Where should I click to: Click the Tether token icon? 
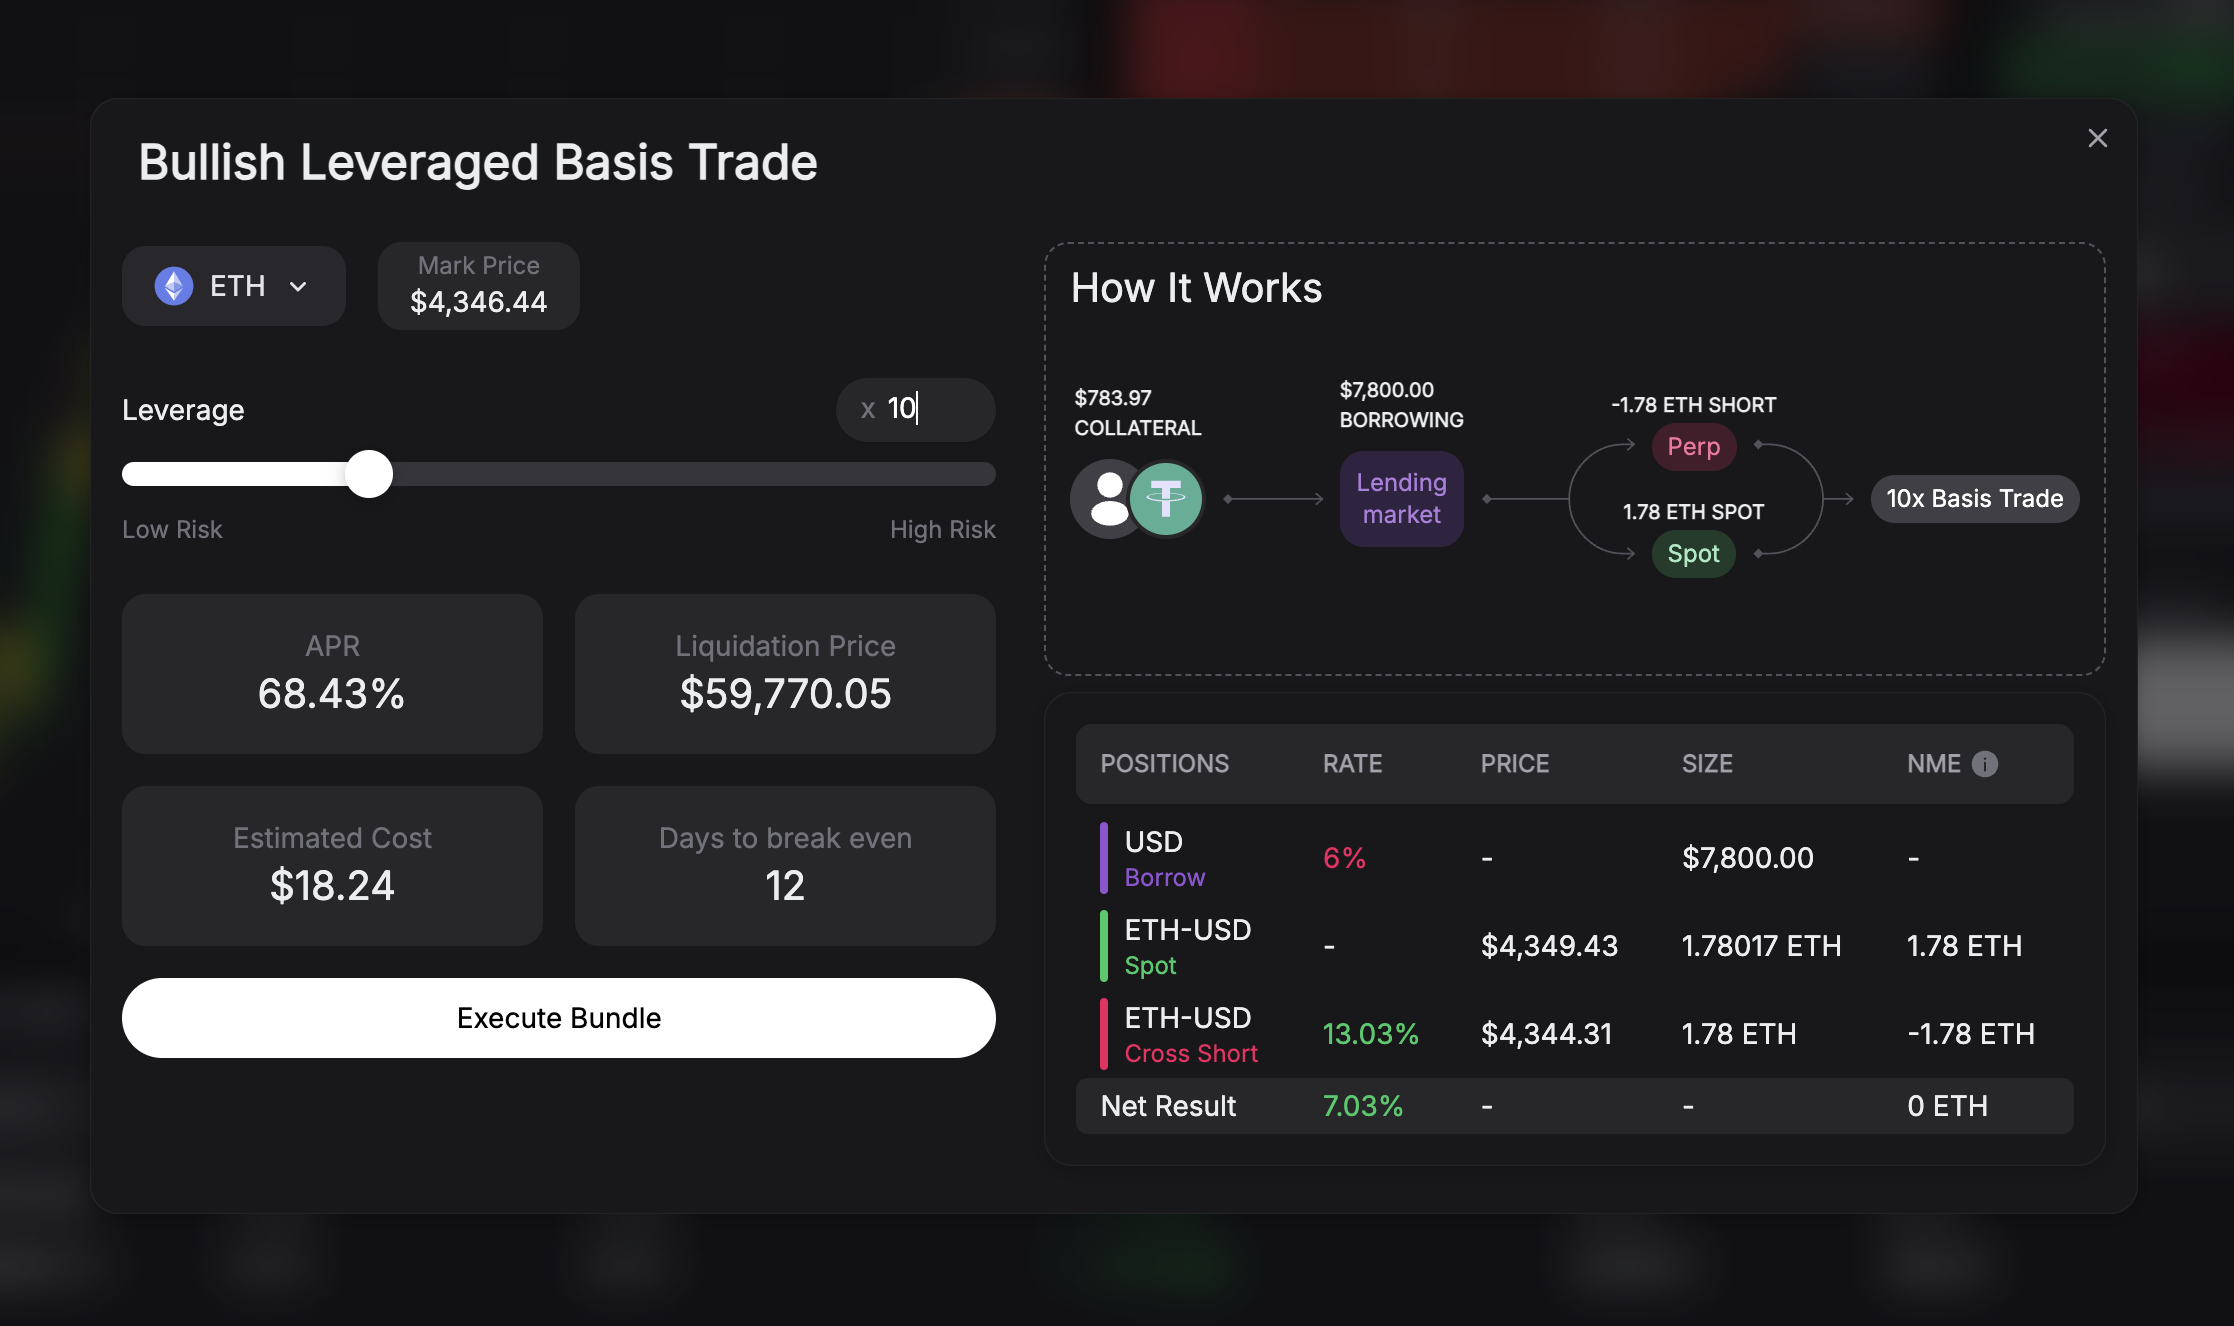pyautogui.click(x=1166, y=499)
